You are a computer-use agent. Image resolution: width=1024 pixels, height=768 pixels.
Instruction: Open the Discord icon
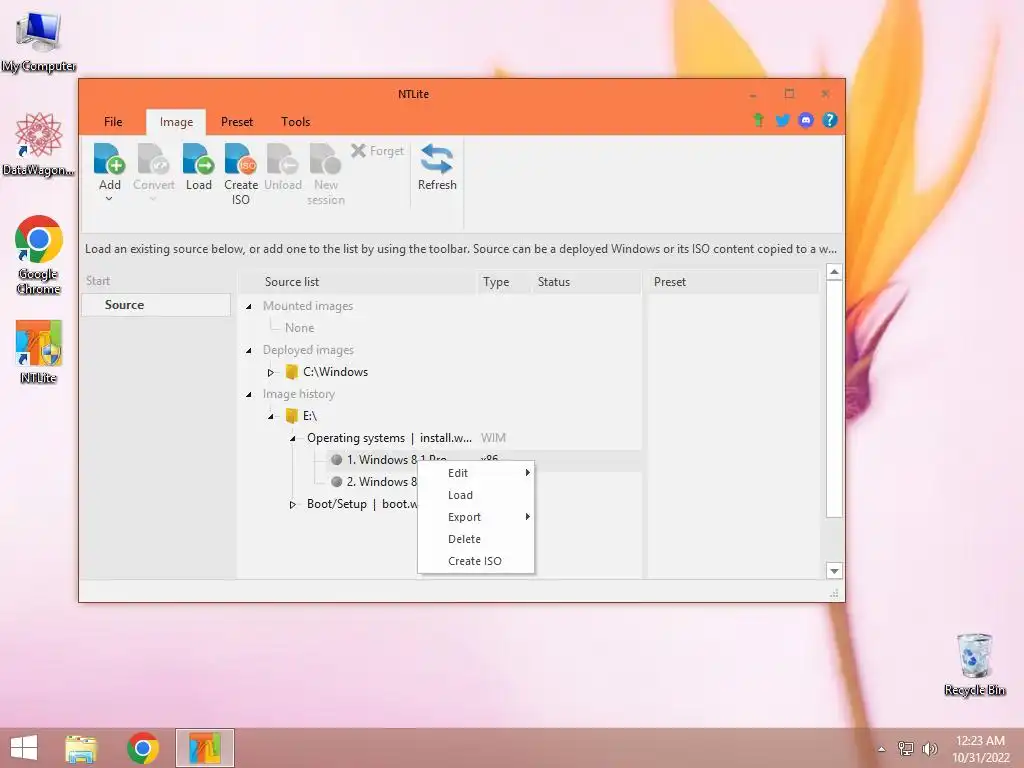click(x=806, y=120)
